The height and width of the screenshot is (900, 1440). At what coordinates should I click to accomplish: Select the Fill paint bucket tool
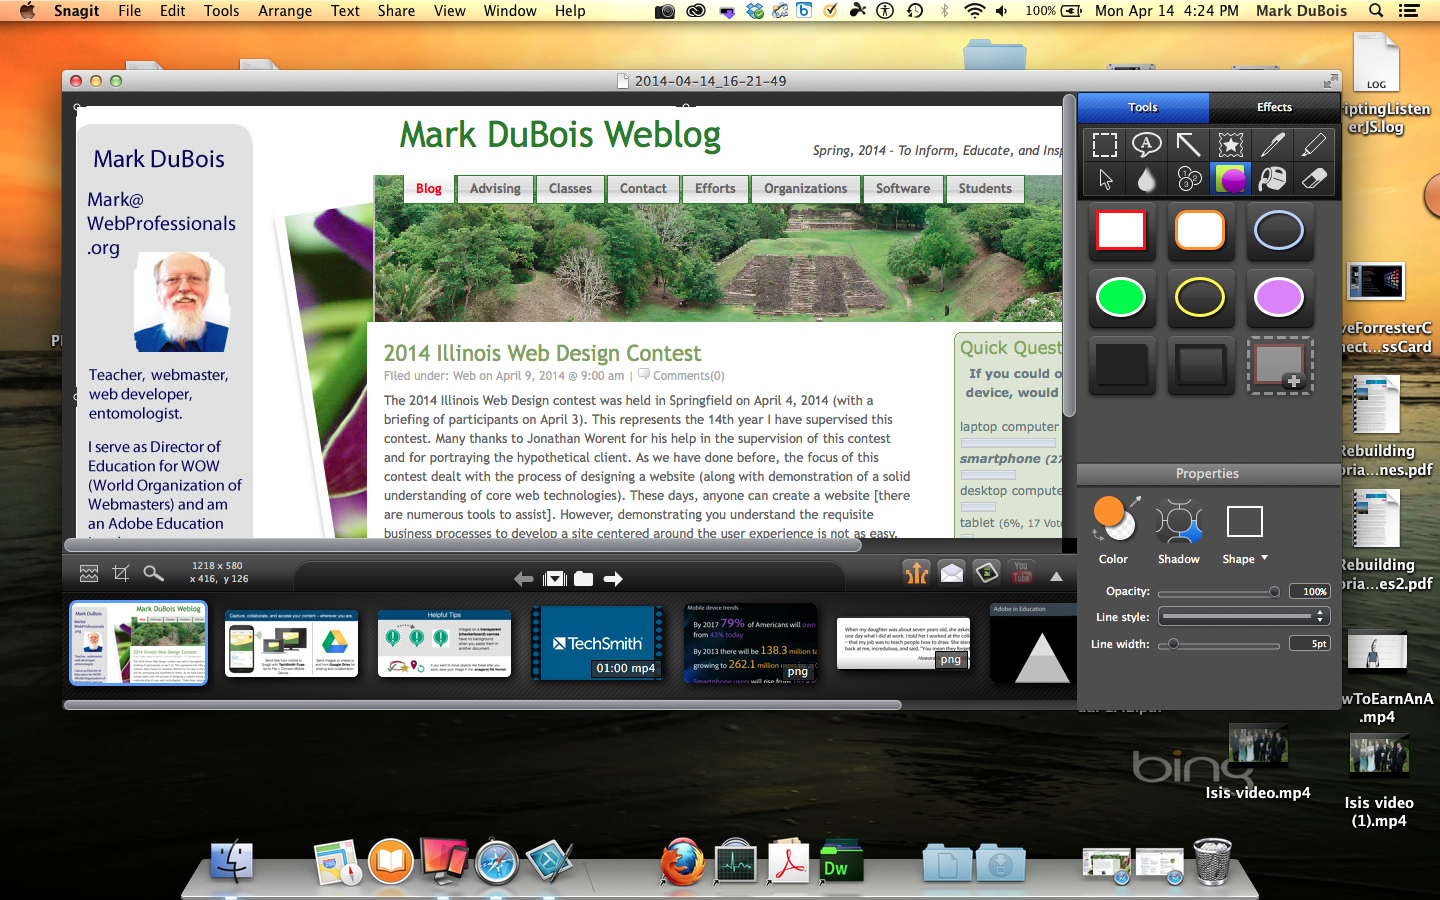[1272, 179]
